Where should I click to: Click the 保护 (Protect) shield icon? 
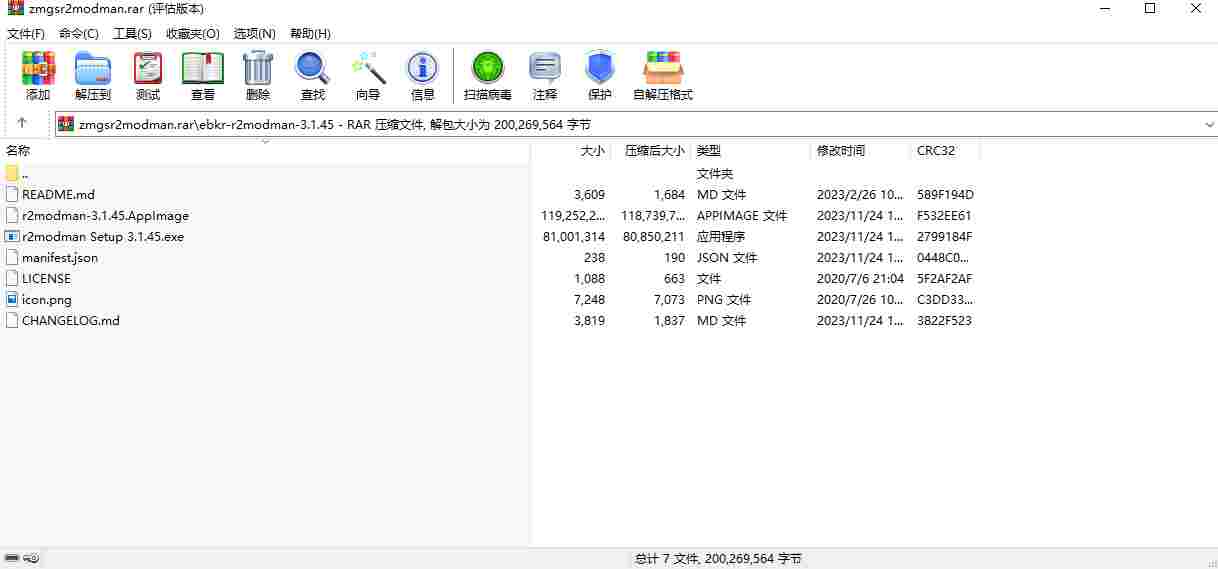[x=600, y=69]
